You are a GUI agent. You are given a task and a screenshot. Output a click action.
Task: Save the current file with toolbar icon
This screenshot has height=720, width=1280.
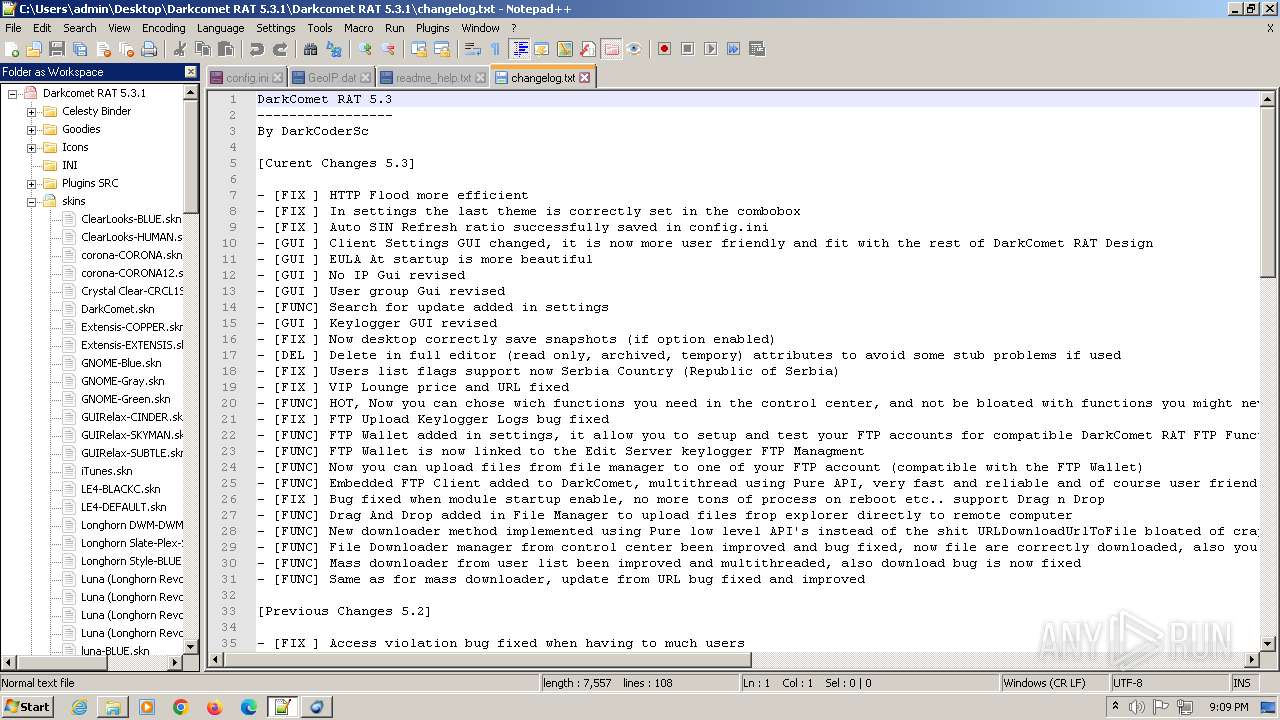pos(57,49)
